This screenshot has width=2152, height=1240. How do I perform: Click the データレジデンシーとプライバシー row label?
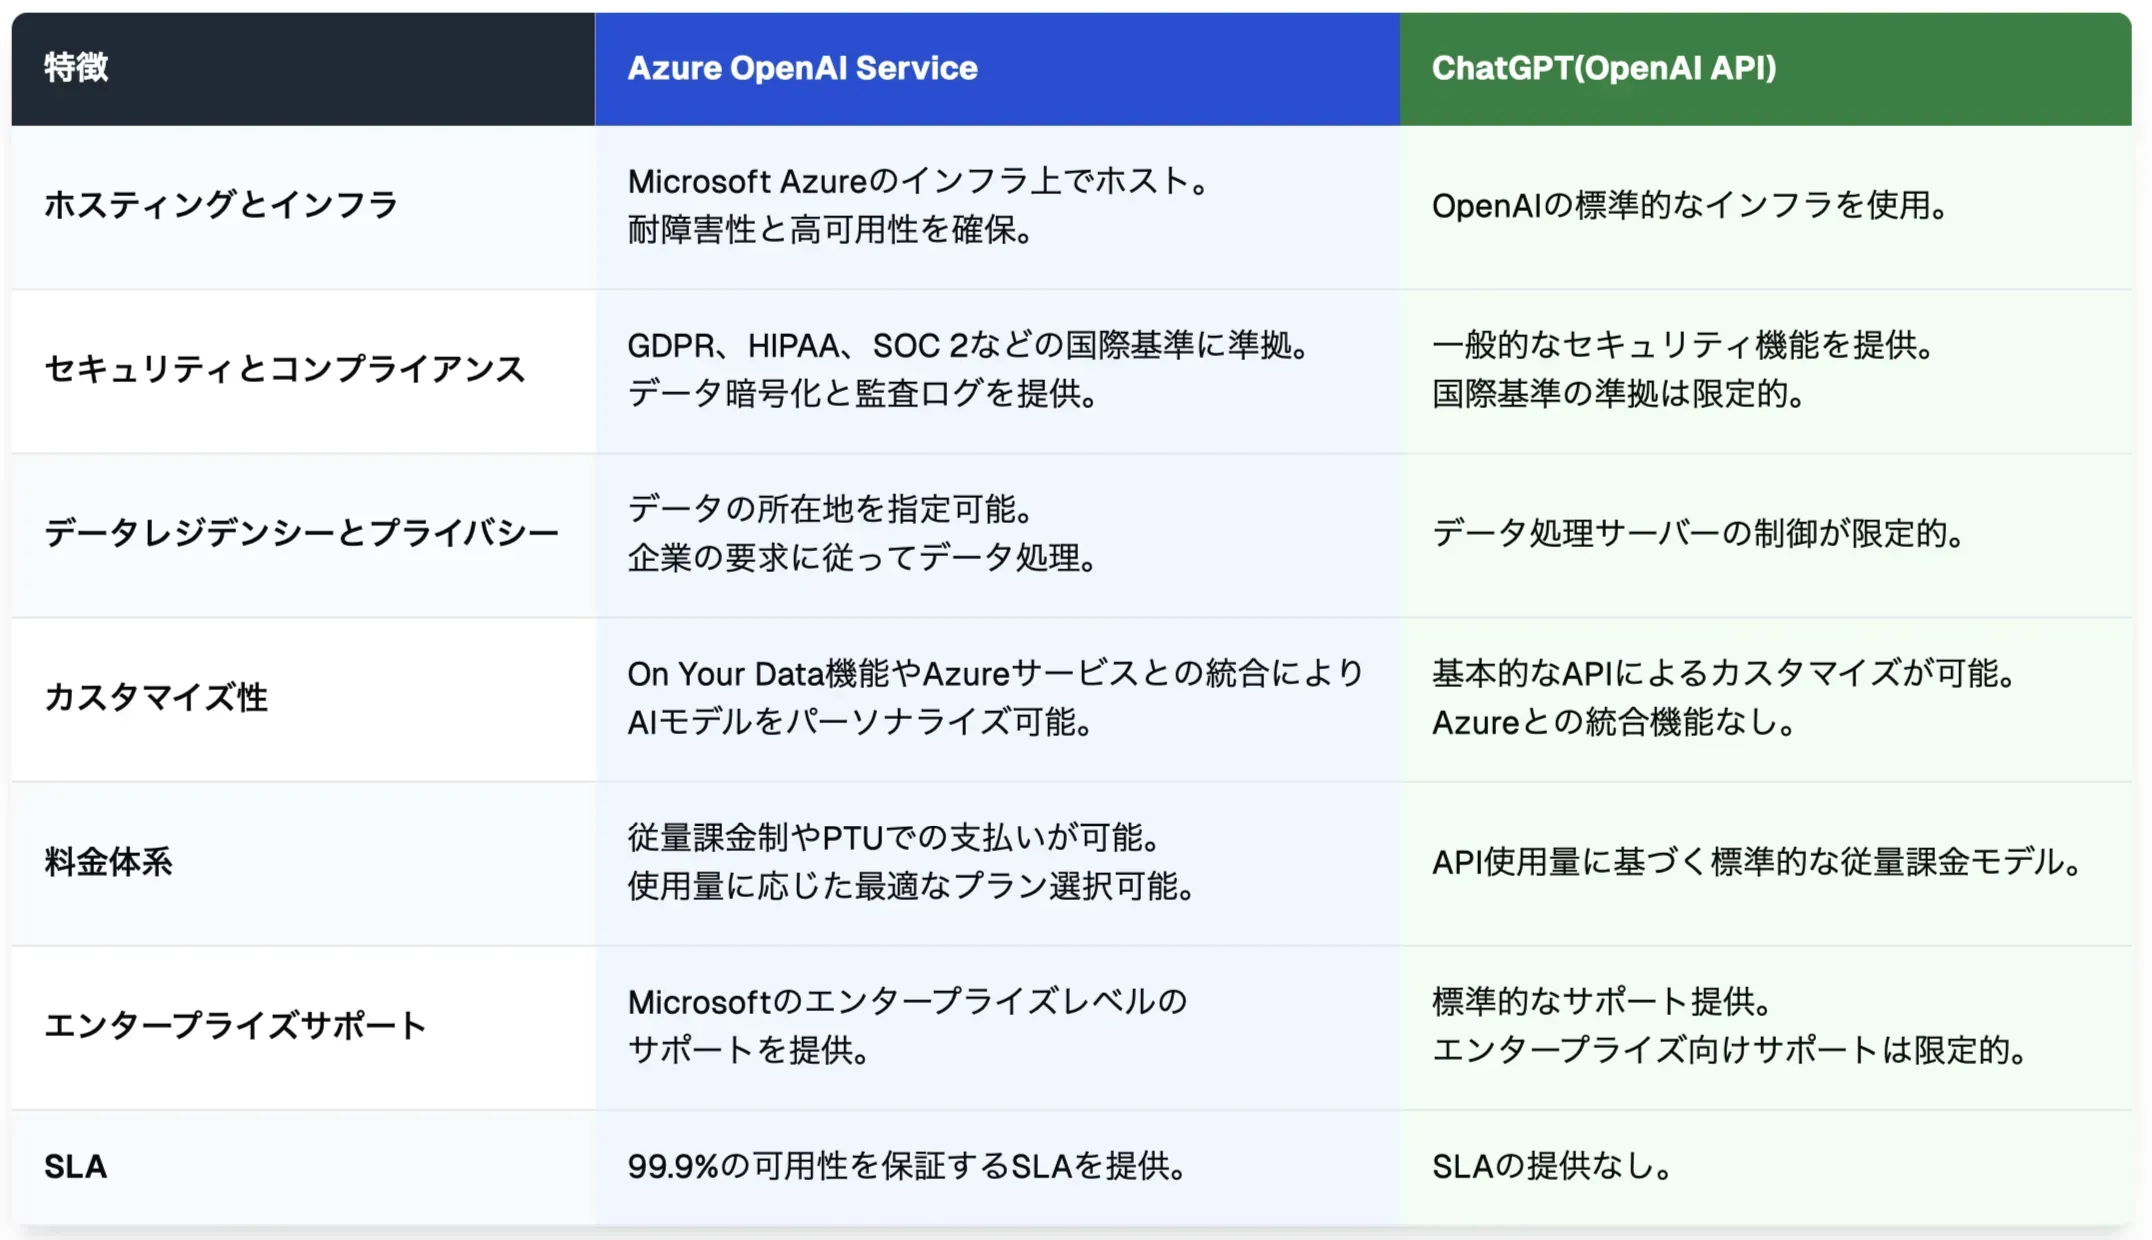301,533
